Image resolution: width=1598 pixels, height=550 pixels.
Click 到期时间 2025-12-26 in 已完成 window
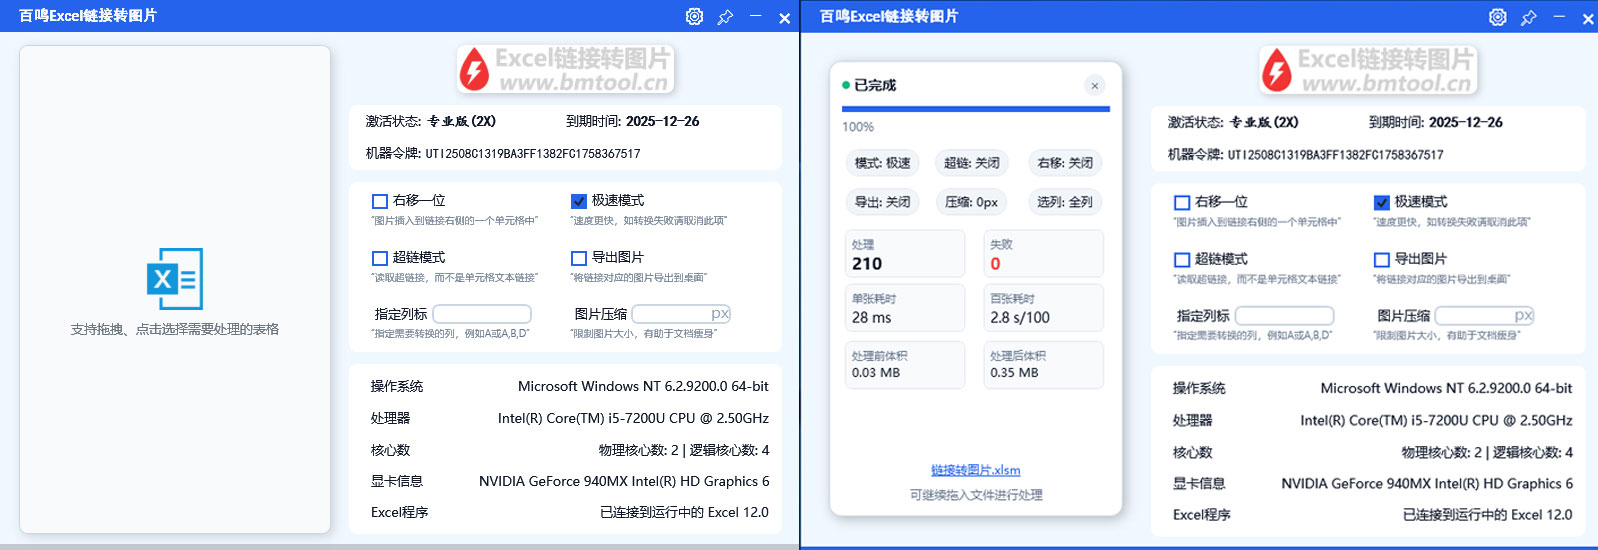1436,122
